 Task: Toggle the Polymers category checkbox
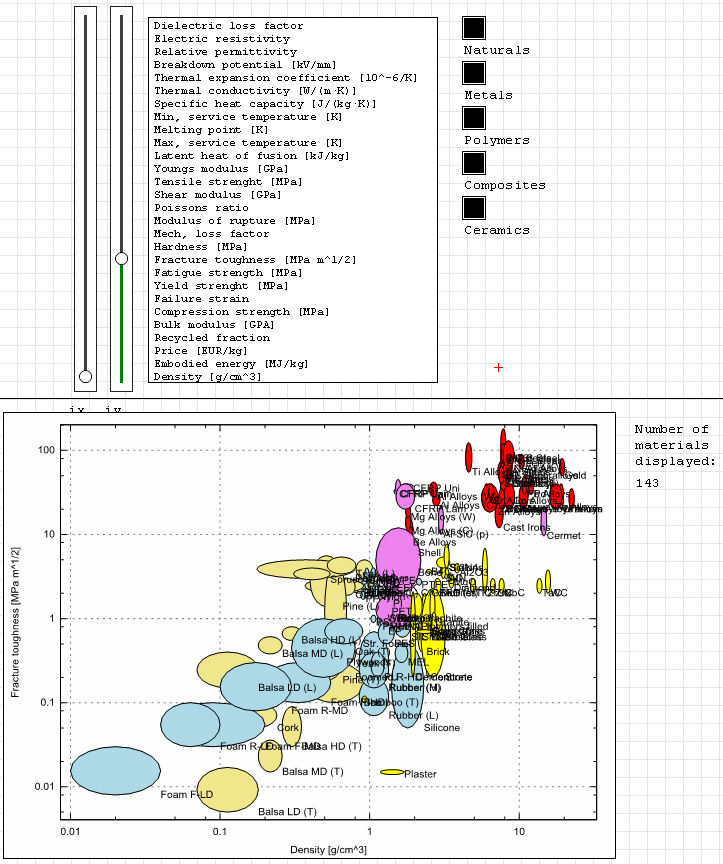point(474,118)
